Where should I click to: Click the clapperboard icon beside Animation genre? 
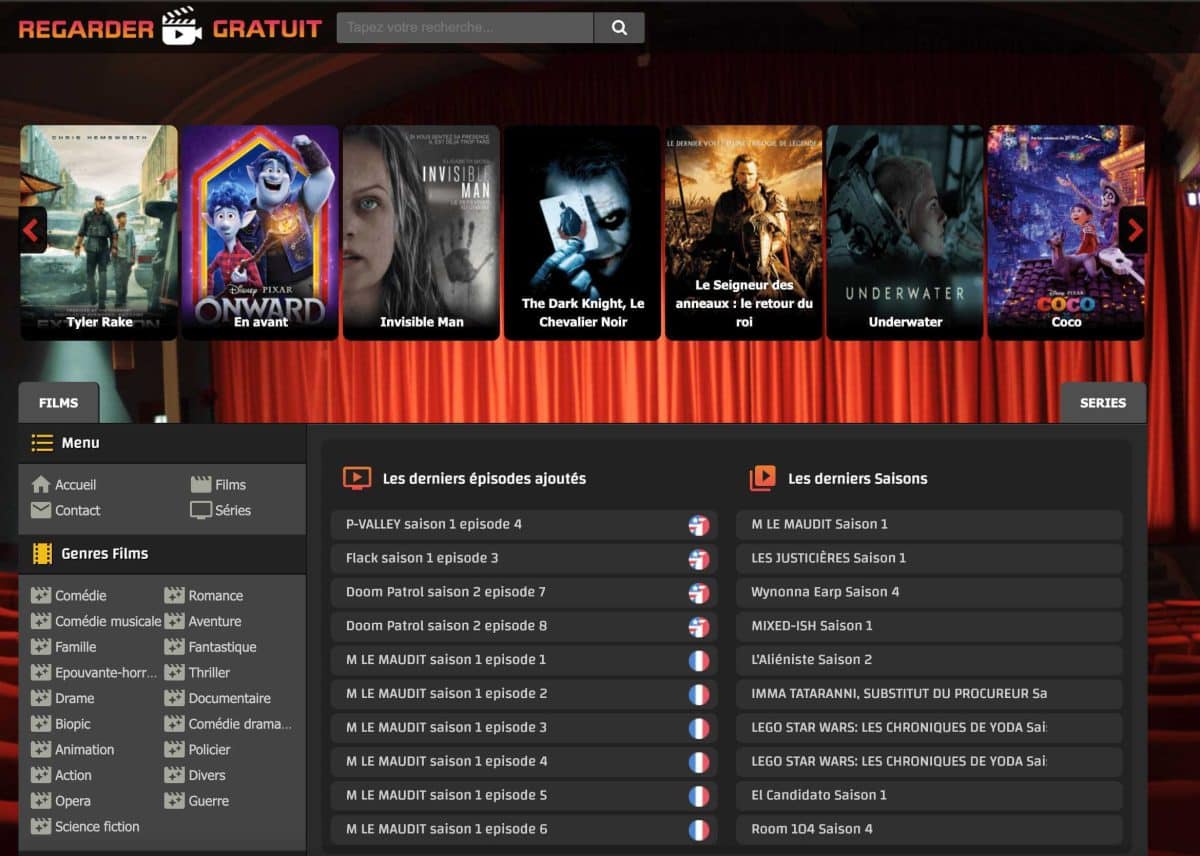pos(41,749)
